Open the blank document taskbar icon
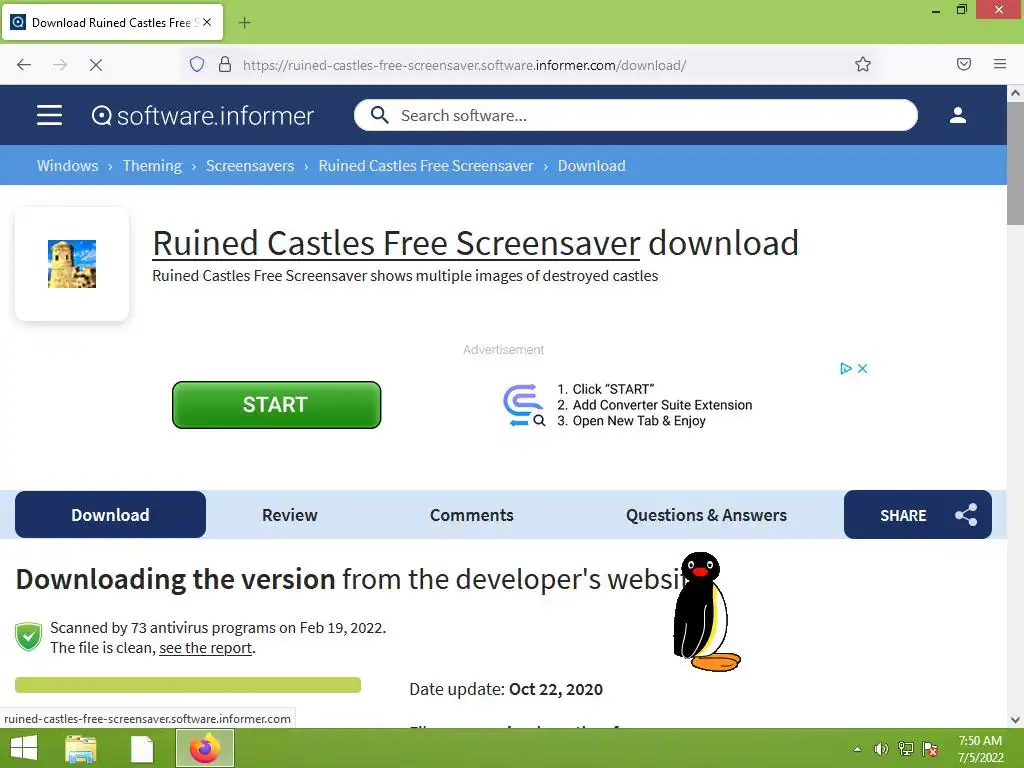 click(x=141, y=749)
